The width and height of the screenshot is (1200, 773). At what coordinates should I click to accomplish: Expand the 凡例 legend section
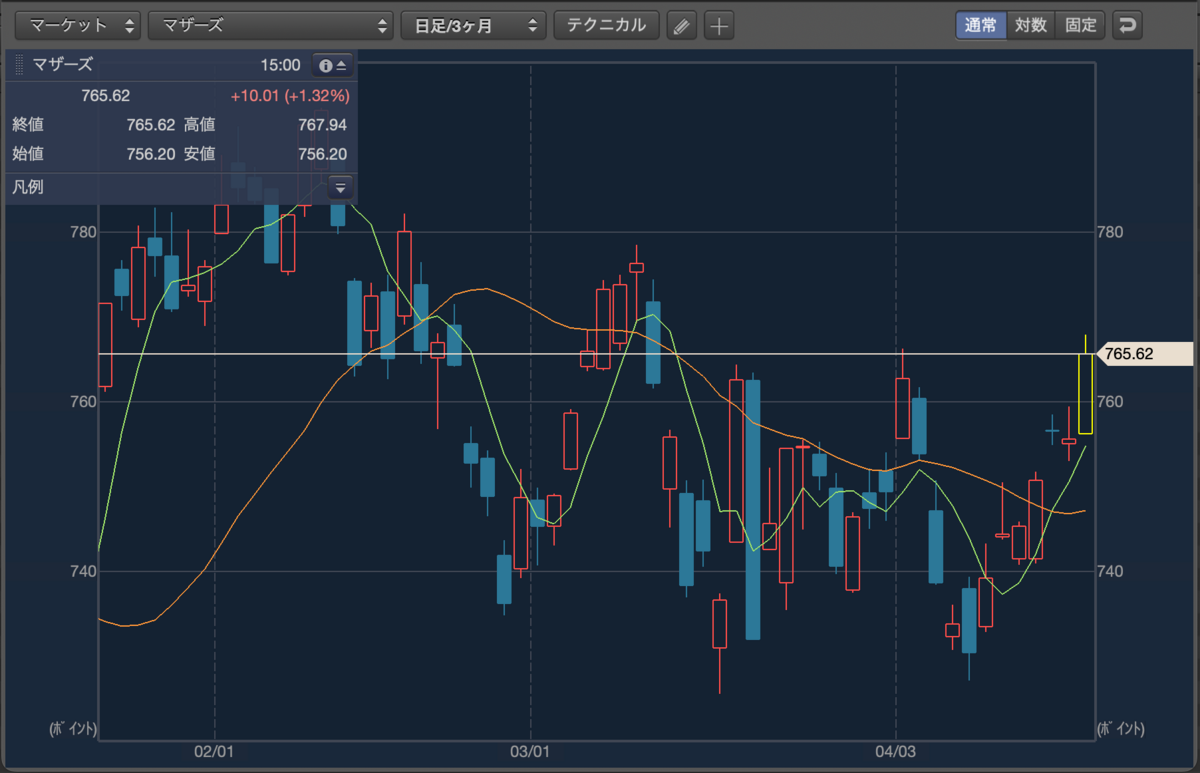point(340,187)
